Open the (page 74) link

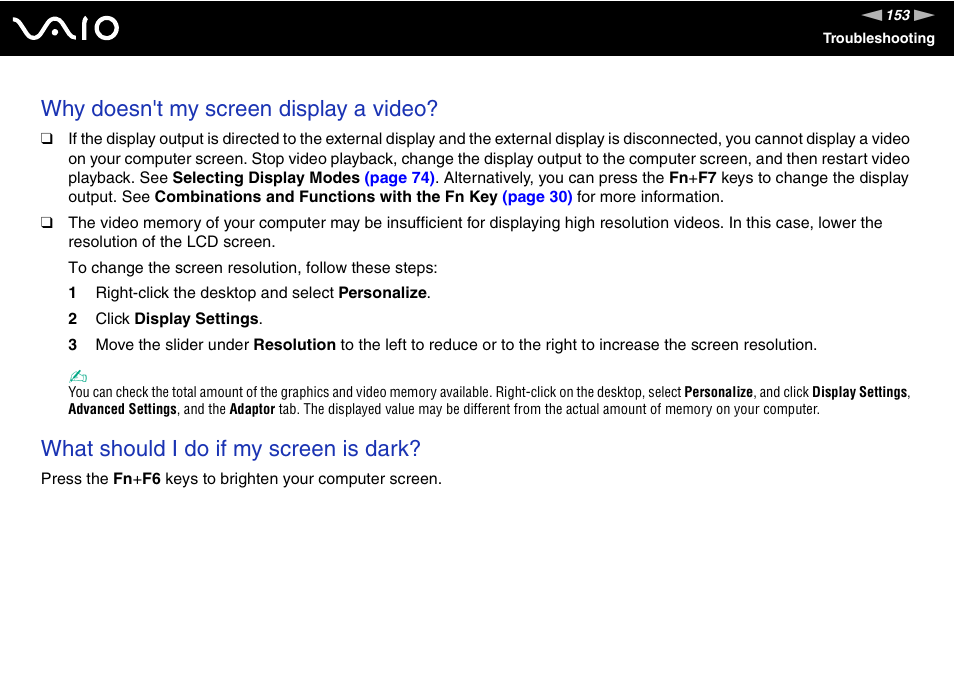click(399, 178)
